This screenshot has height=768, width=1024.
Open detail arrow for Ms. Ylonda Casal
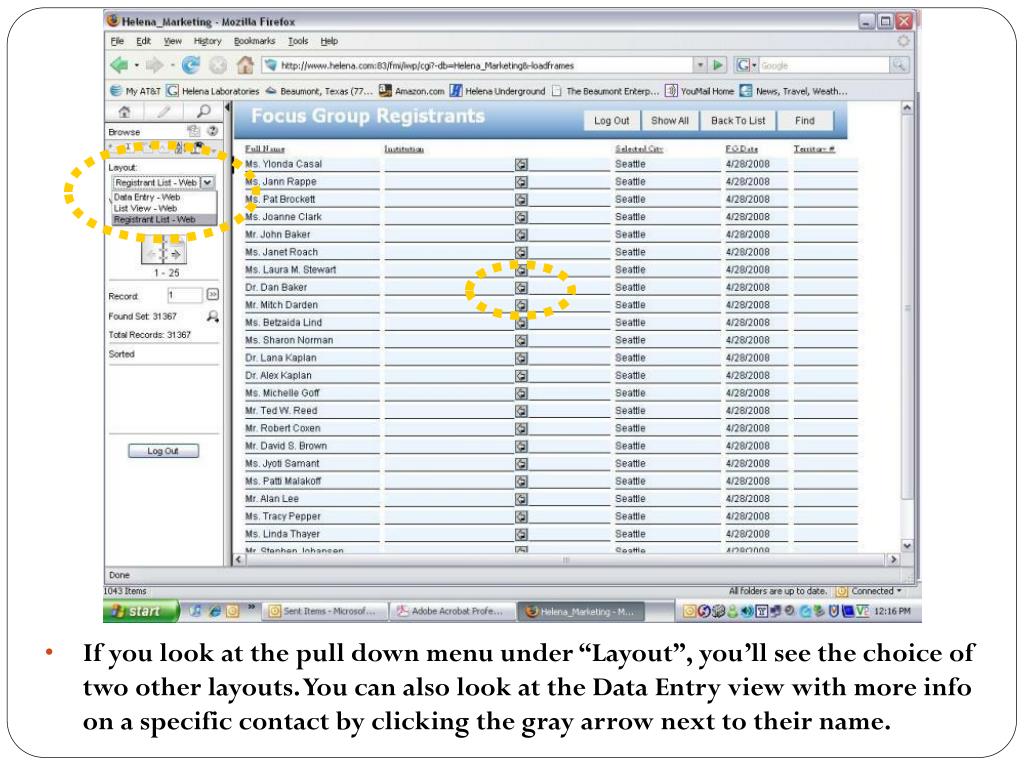click(521, 165)
